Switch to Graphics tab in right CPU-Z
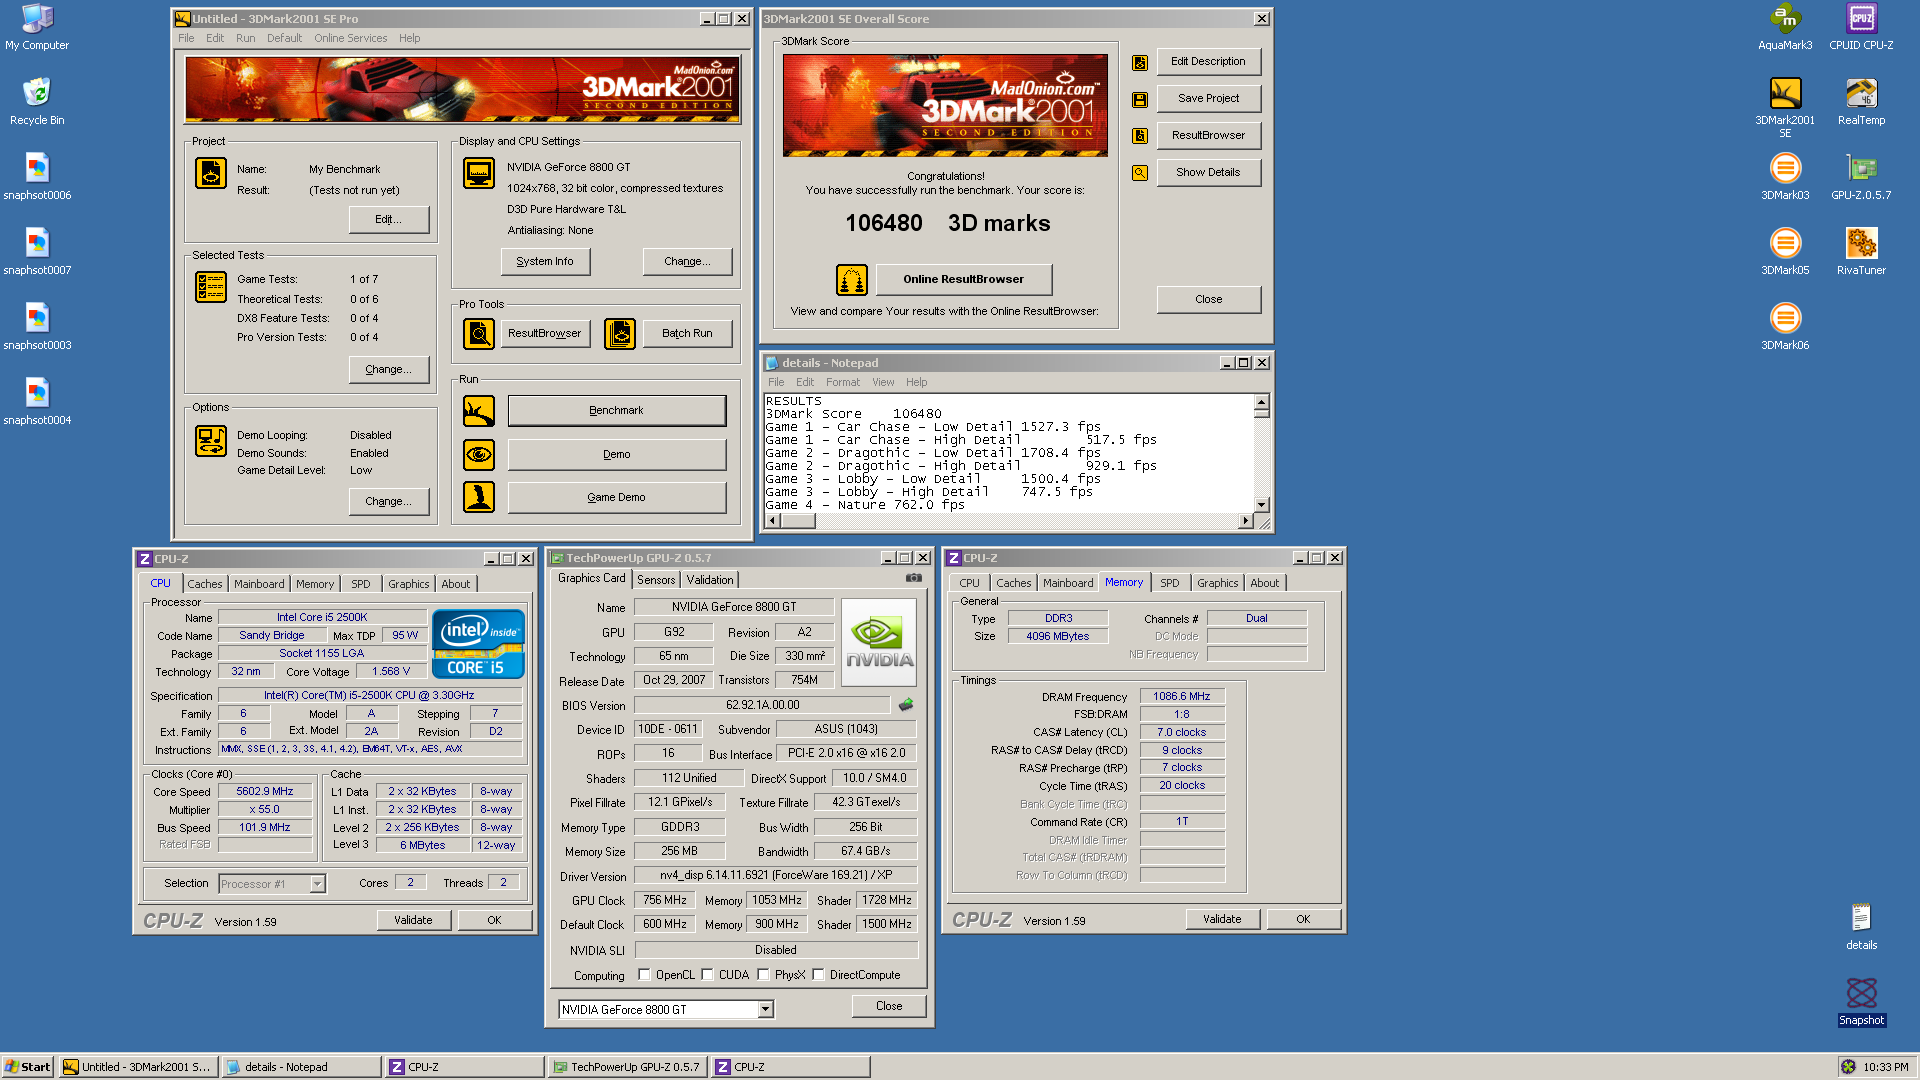 point(1217,583)
